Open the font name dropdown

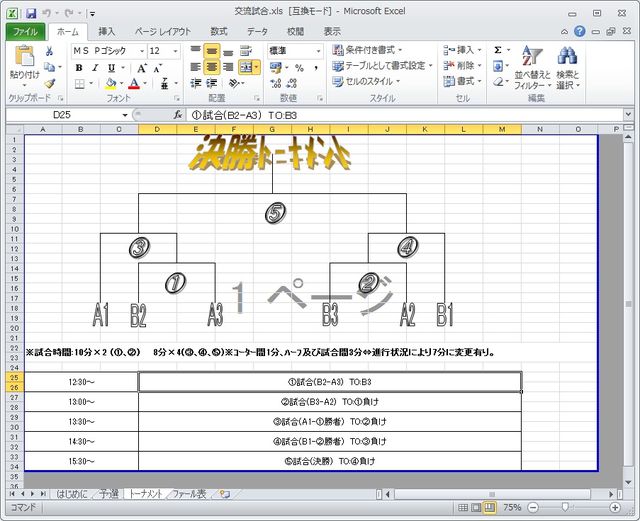(140, 51)
